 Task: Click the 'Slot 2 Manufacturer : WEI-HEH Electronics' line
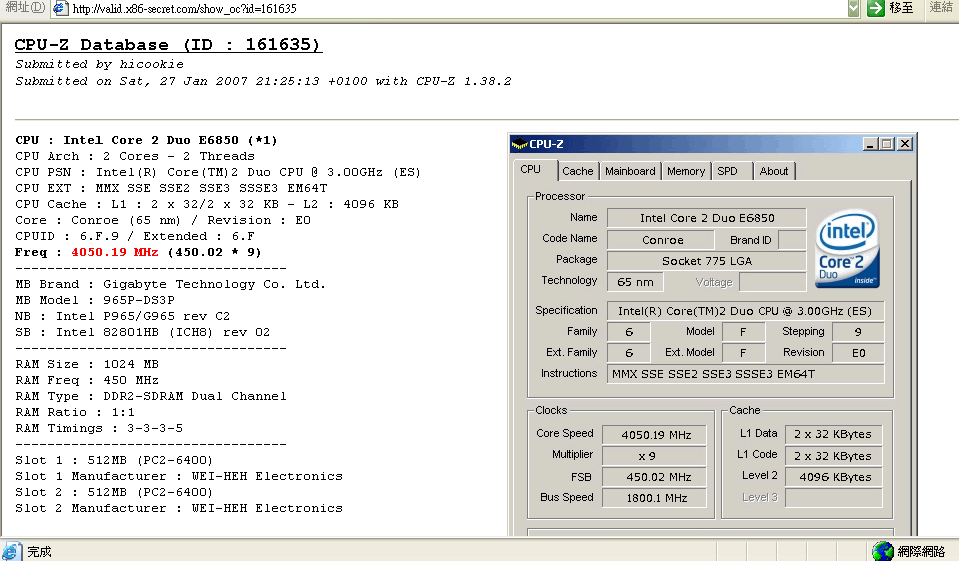(x=179, y=508)
